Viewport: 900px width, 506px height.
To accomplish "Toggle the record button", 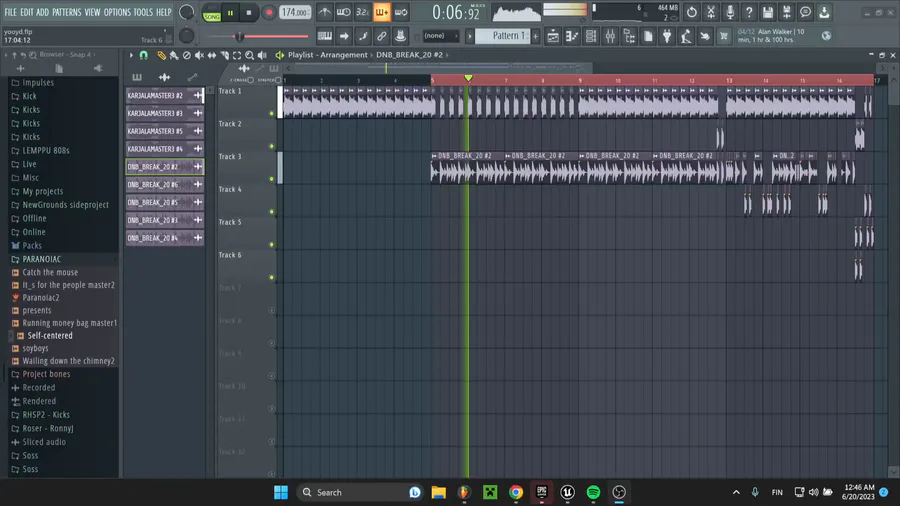I will point(269,12).
